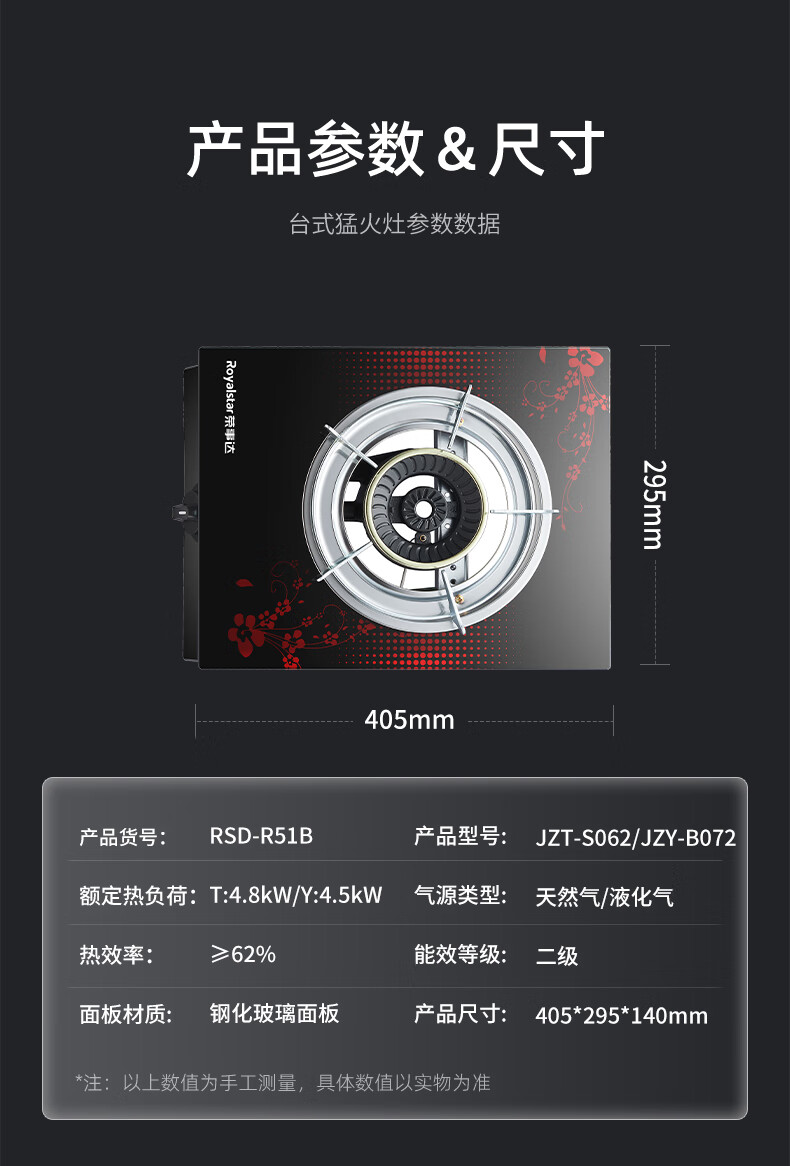Click the 二级 energy grade value
The image size is (790, 1166).
(556, 956)
